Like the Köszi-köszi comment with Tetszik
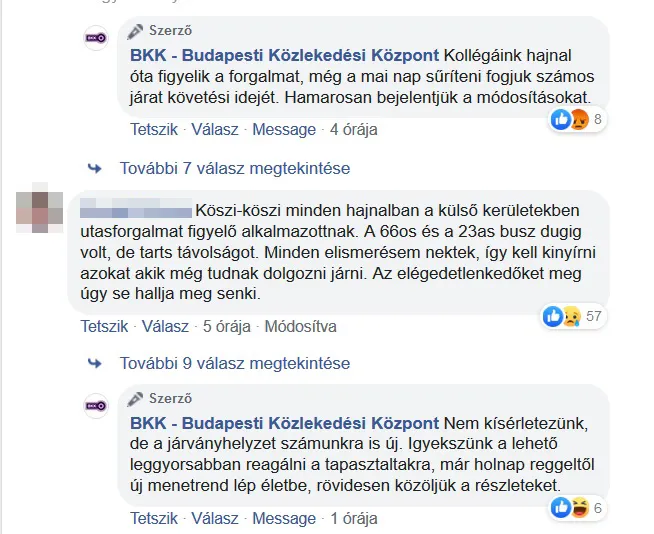Image resolution: width=654 pixels, height=534 pixels. pyautogui.click(x=104, y=326)
